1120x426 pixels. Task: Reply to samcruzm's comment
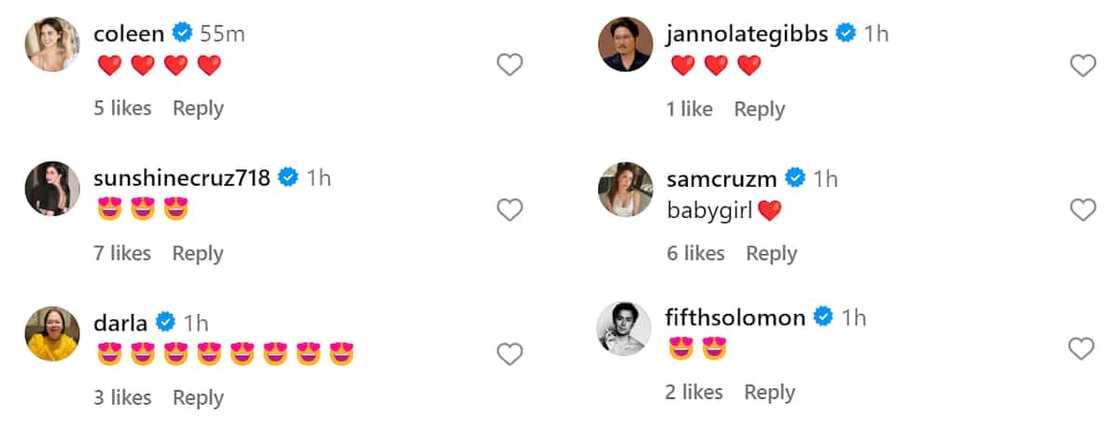point(771,253)
